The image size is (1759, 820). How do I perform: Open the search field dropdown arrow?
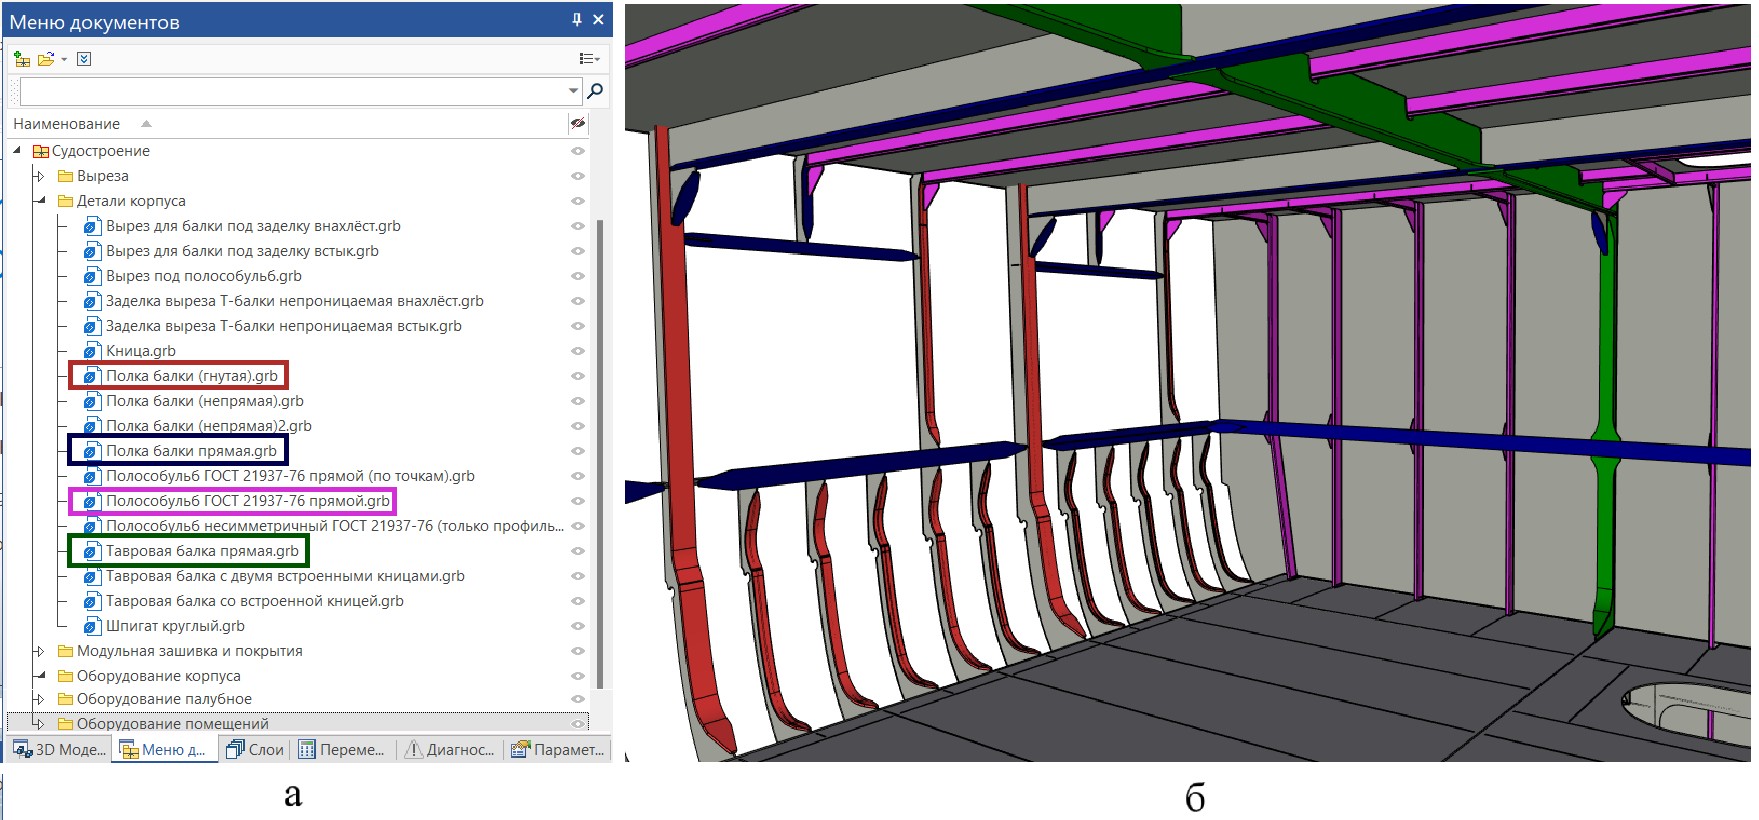(x=573, y=91)
